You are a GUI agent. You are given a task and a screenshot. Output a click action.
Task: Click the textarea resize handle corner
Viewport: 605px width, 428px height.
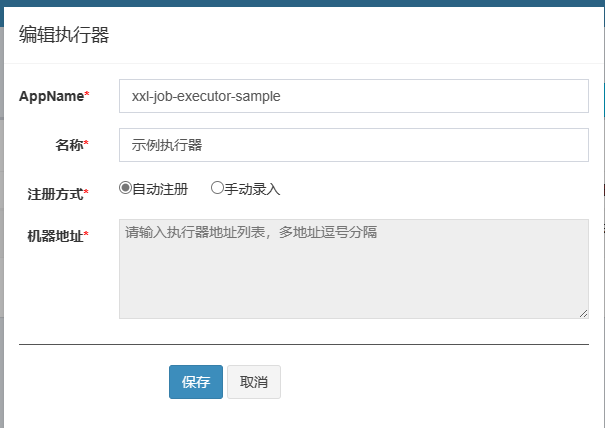584,314
